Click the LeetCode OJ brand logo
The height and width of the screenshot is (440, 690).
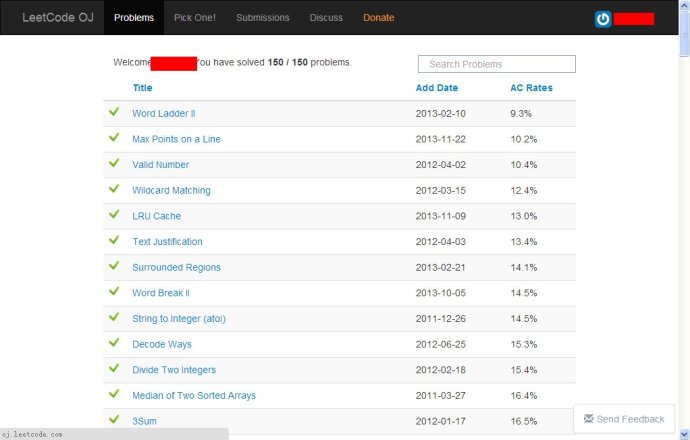(x=57, y=18)
